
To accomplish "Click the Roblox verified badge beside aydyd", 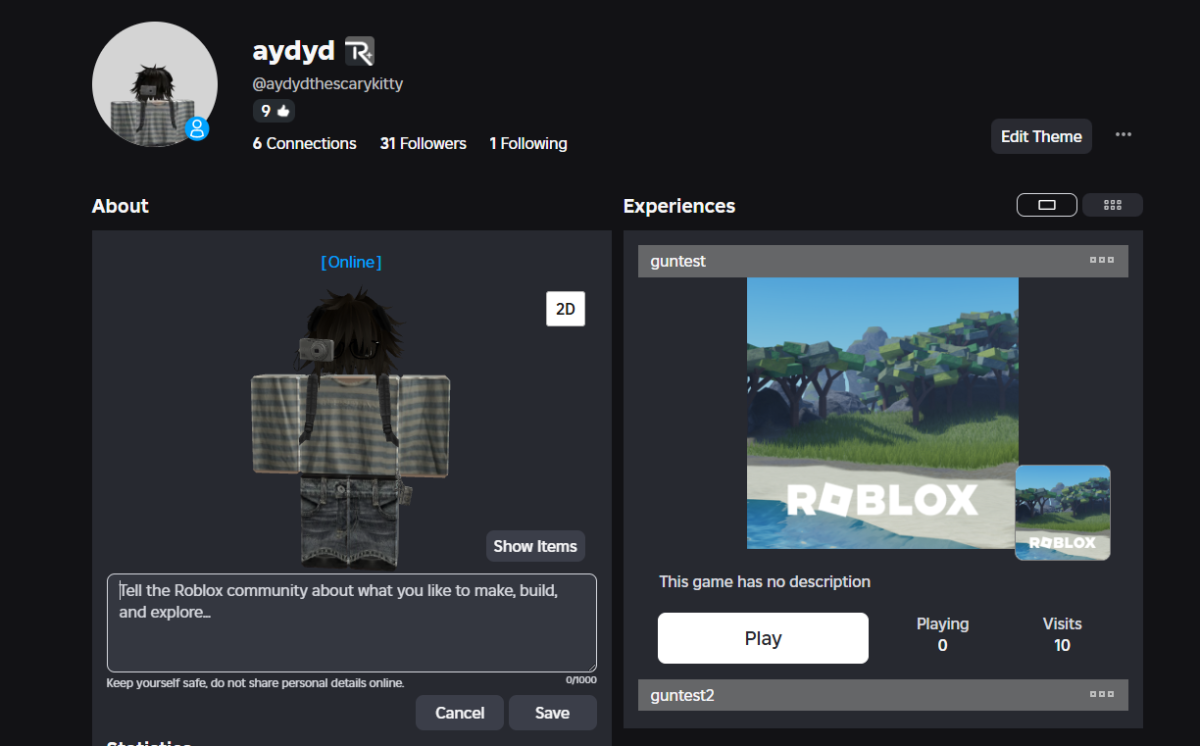I will click(x=359, y=51).
